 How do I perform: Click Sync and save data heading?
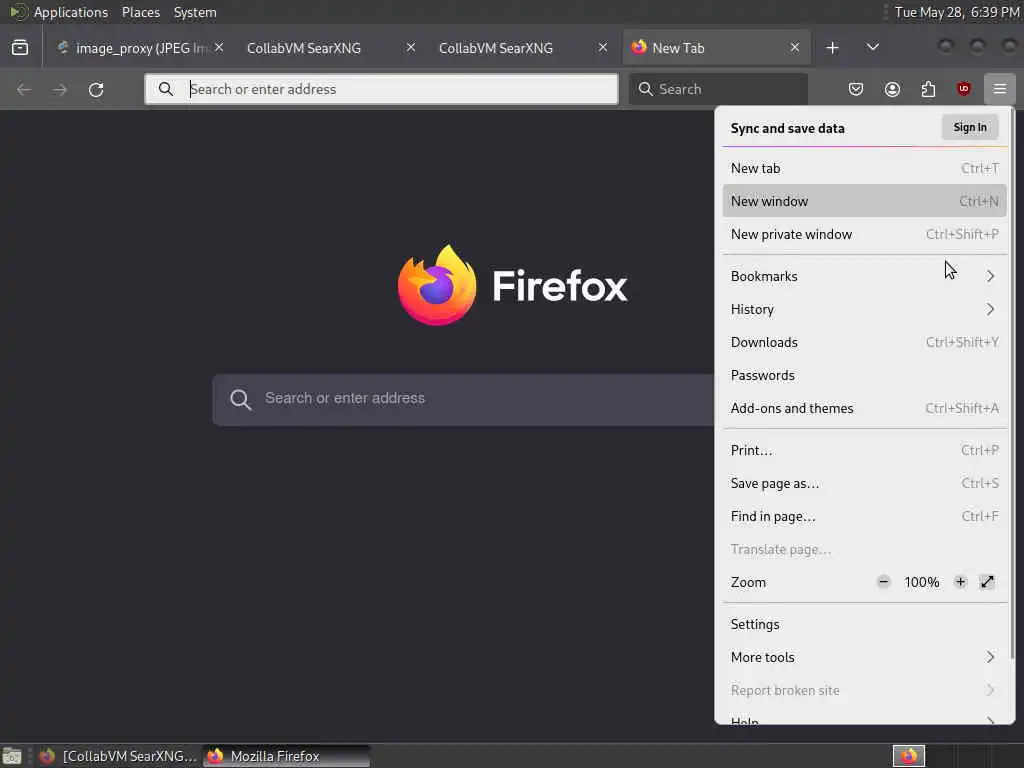click(787, 129)
